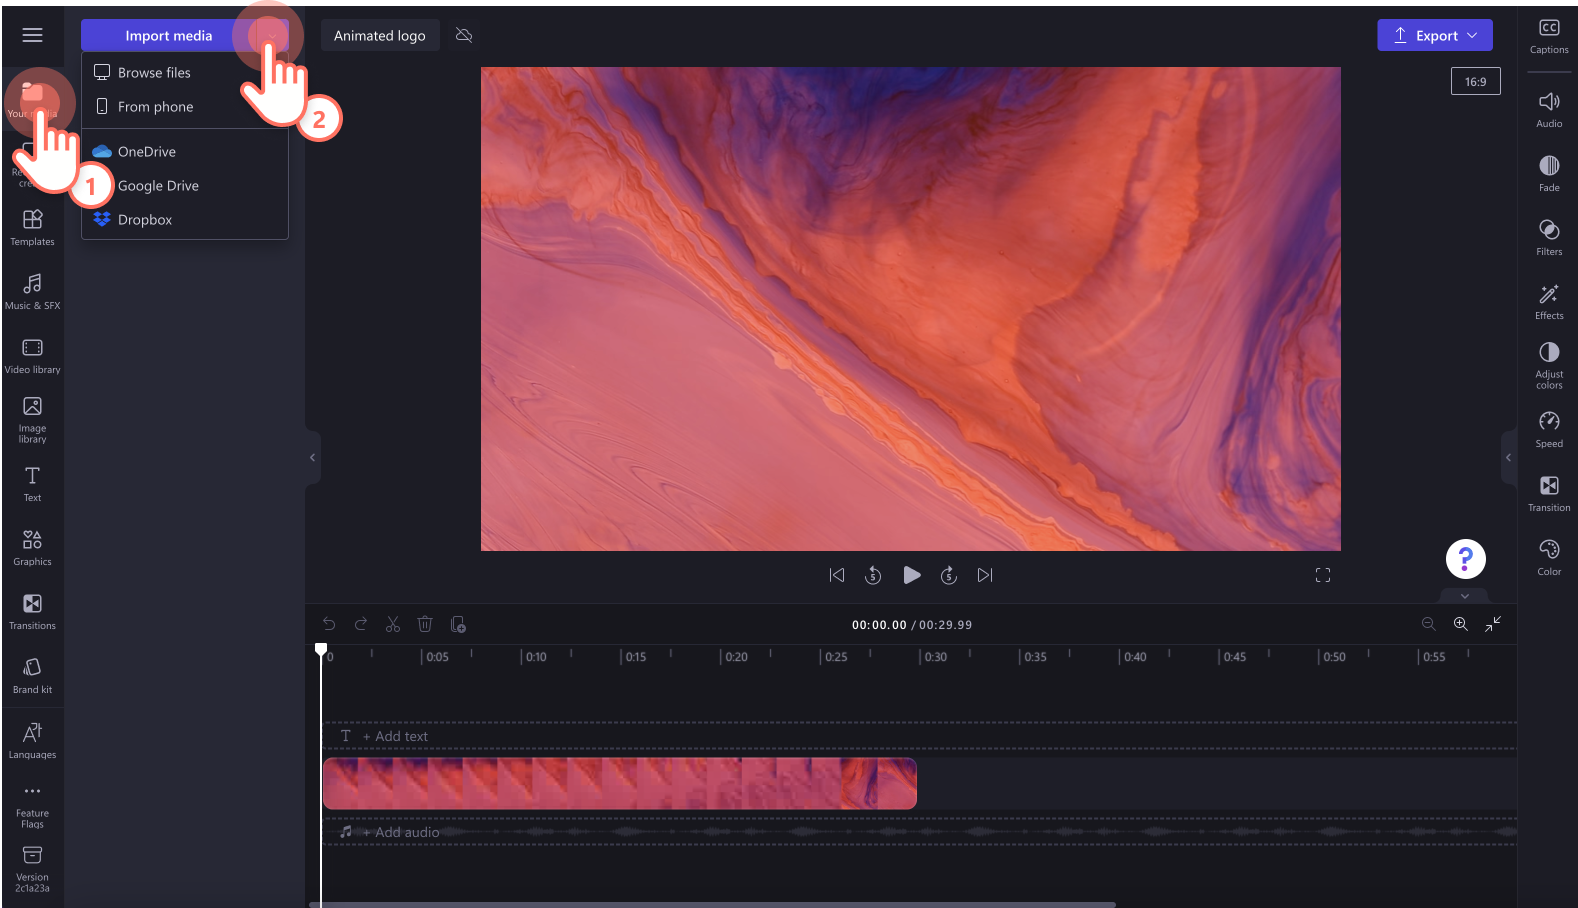Open the Transitions sidebar panel
Image resolution: width=1578 pixels, height=908 pixels.
click(32, 611)
